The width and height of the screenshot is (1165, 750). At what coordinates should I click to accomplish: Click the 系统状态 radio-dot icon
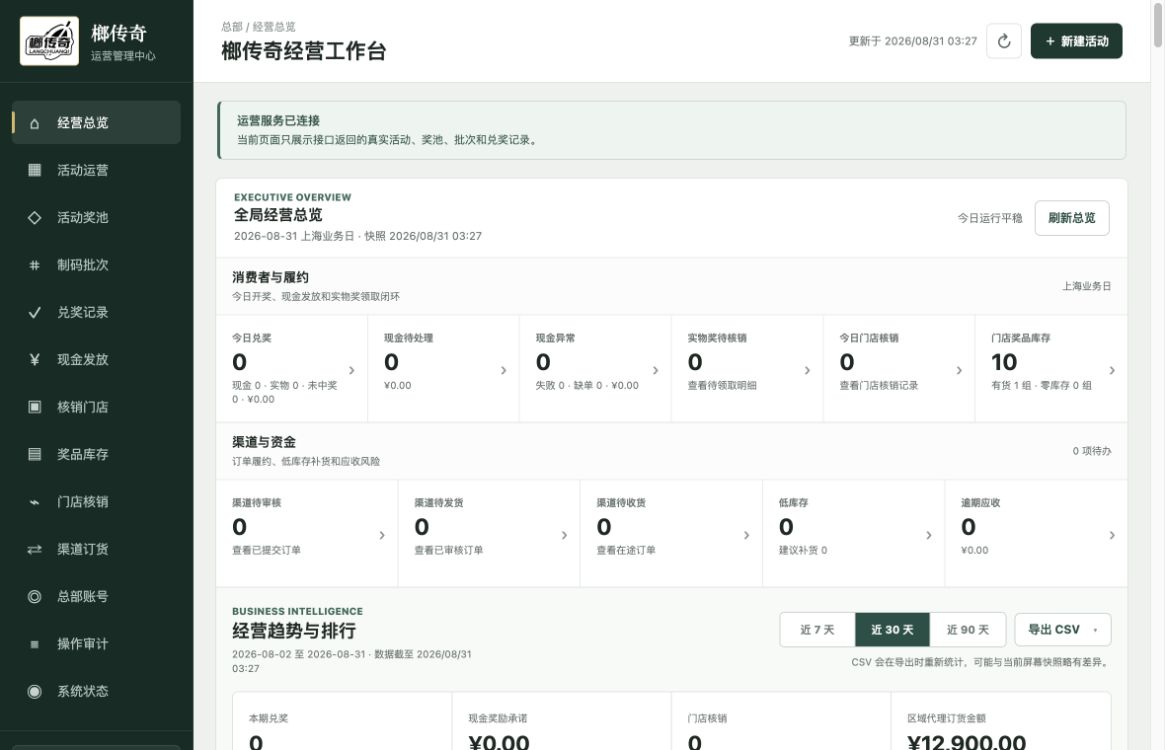tap(34, 691)
